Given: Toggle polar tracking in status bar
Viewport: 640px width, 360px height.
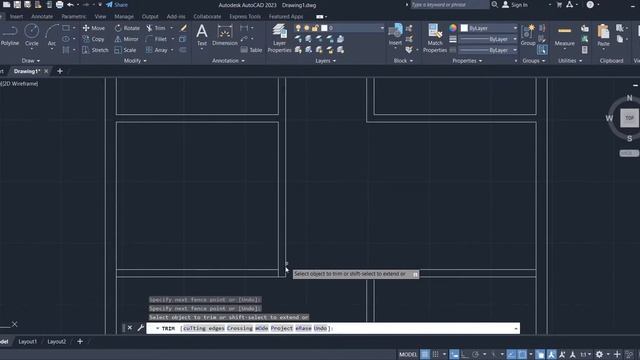Looking at the screenshot, I should point(476,354).
